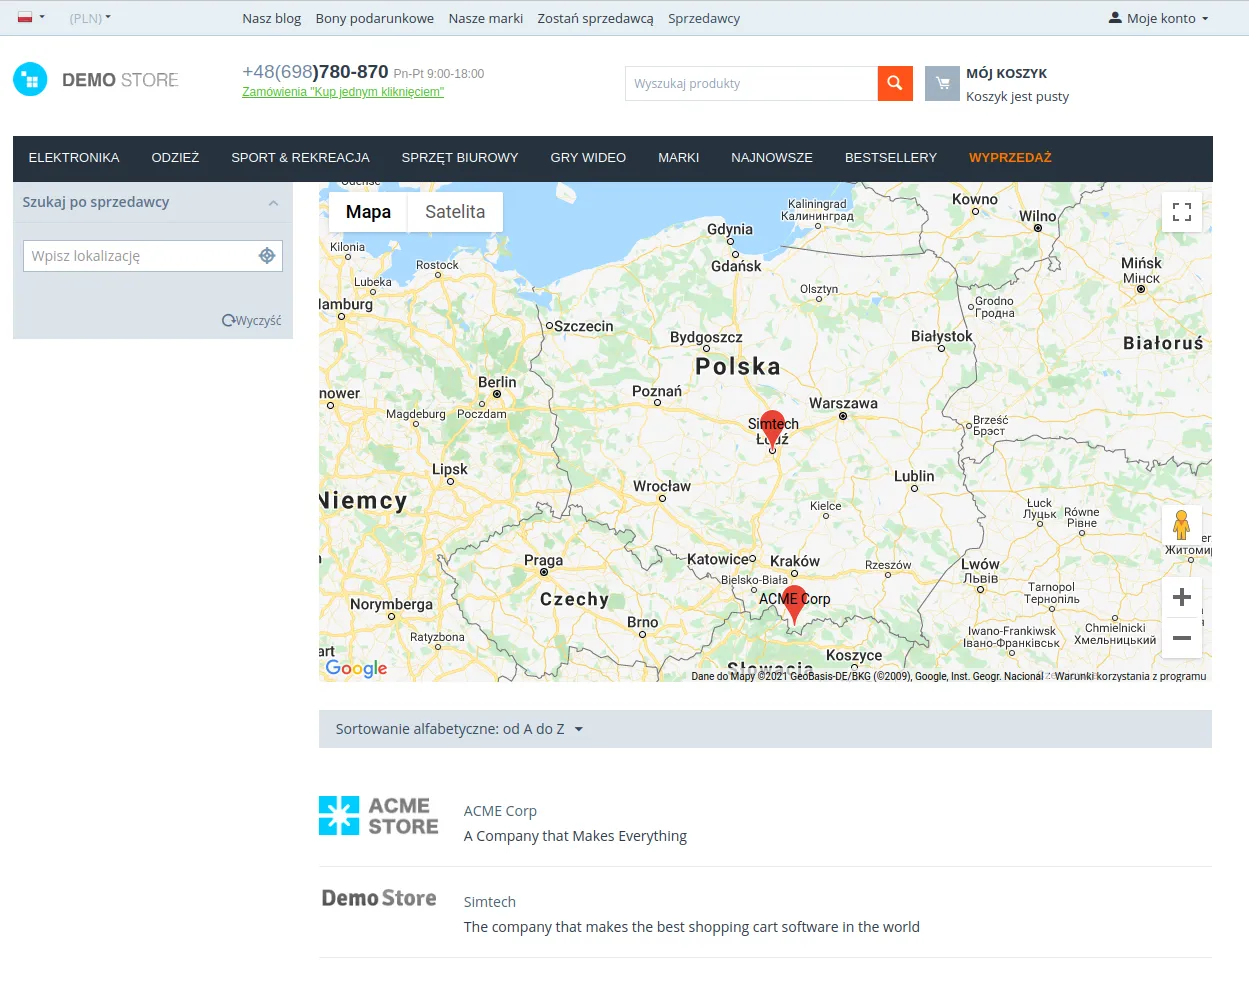Open the GRY WIDEO category
Image resolution: width=1249 pixels, height=995 pixels.
coord(588,158)
